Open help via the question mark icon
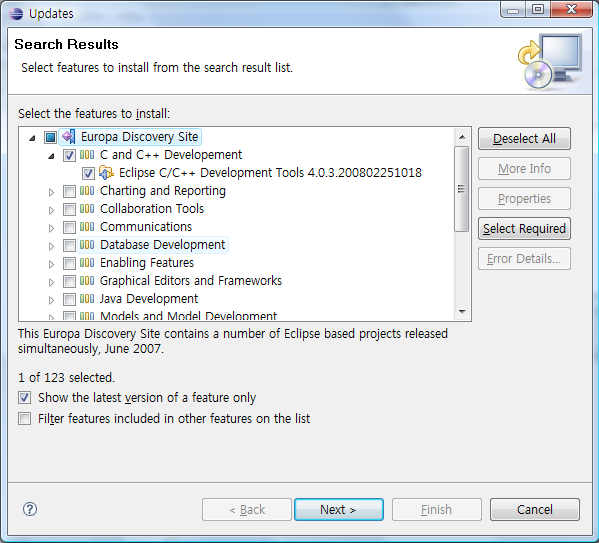The width and height of the screenshot is (599, 543). [30, 509]
